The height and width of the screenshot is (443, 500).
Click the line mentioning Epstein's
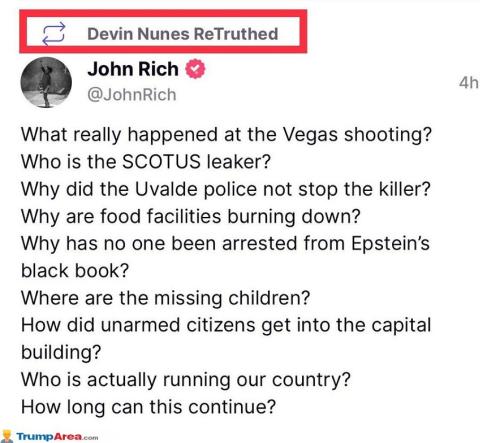[x=225, y=243]
